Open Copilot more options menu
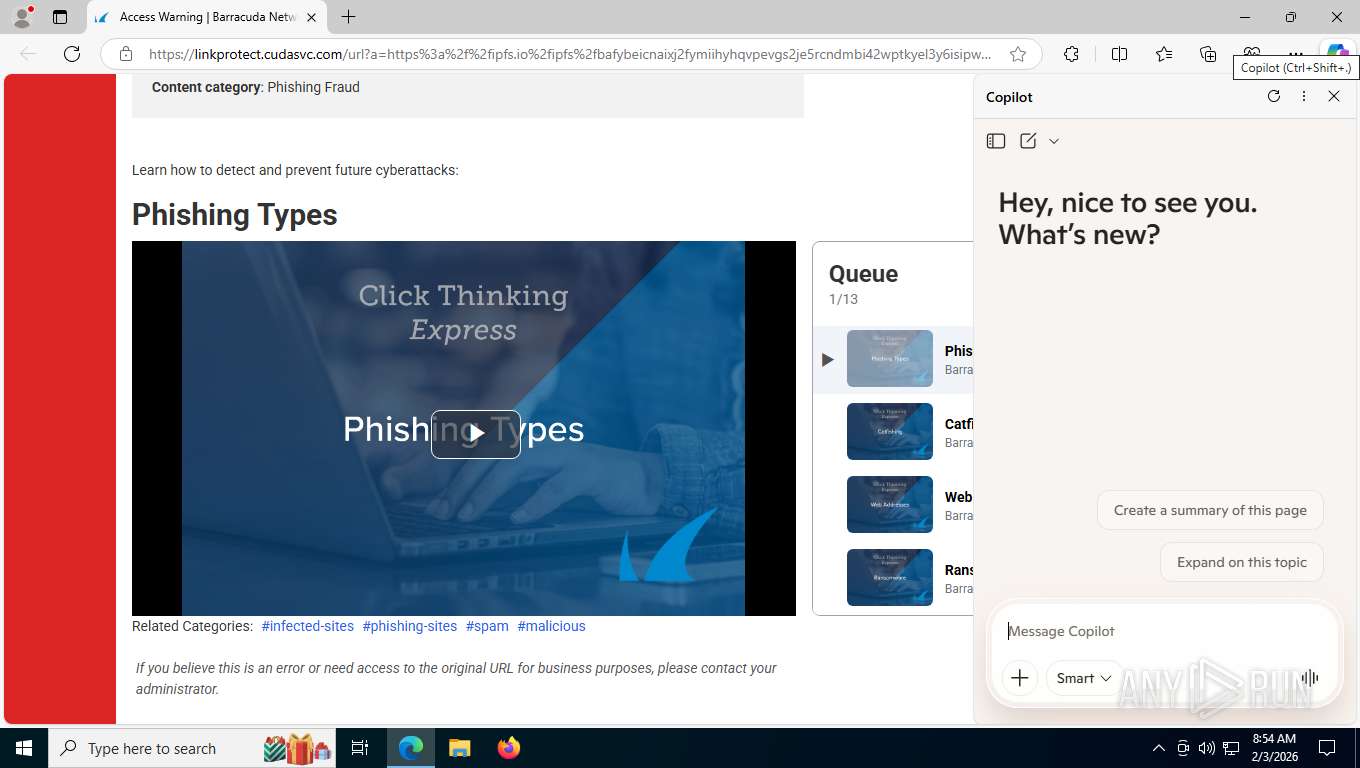 pos(1303,96)
